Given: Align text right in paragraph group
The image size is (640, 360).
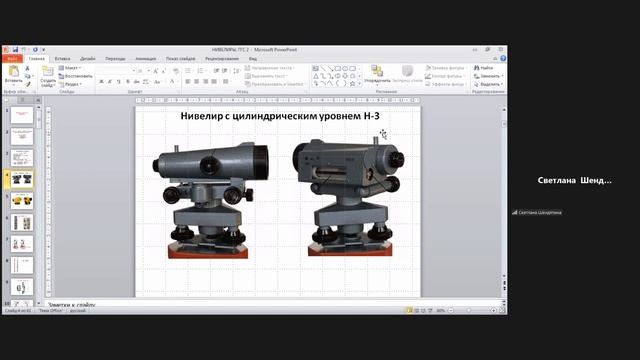Looking at the screenshot, I should point(205,82).
